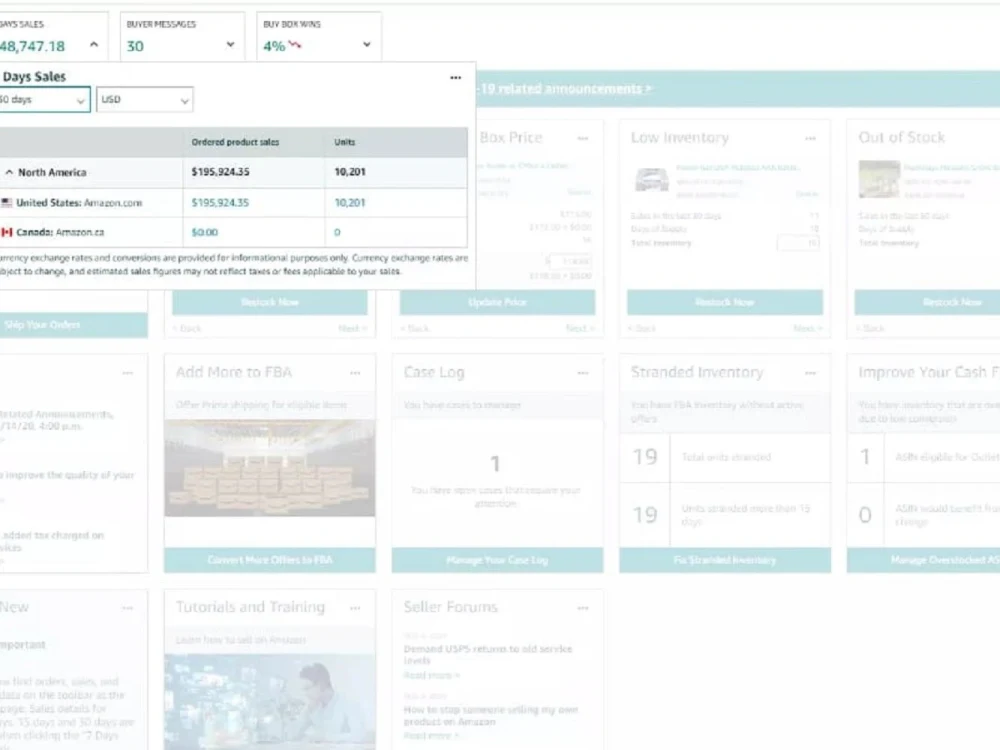Click Fix Stranded Inventory button
This screenshot has width=1000, height=750.
(x=725, y=560)
